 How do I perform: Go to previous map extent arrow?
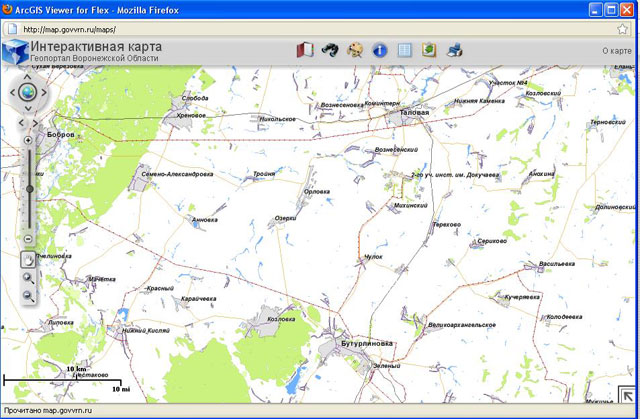[x=21, y=123]
